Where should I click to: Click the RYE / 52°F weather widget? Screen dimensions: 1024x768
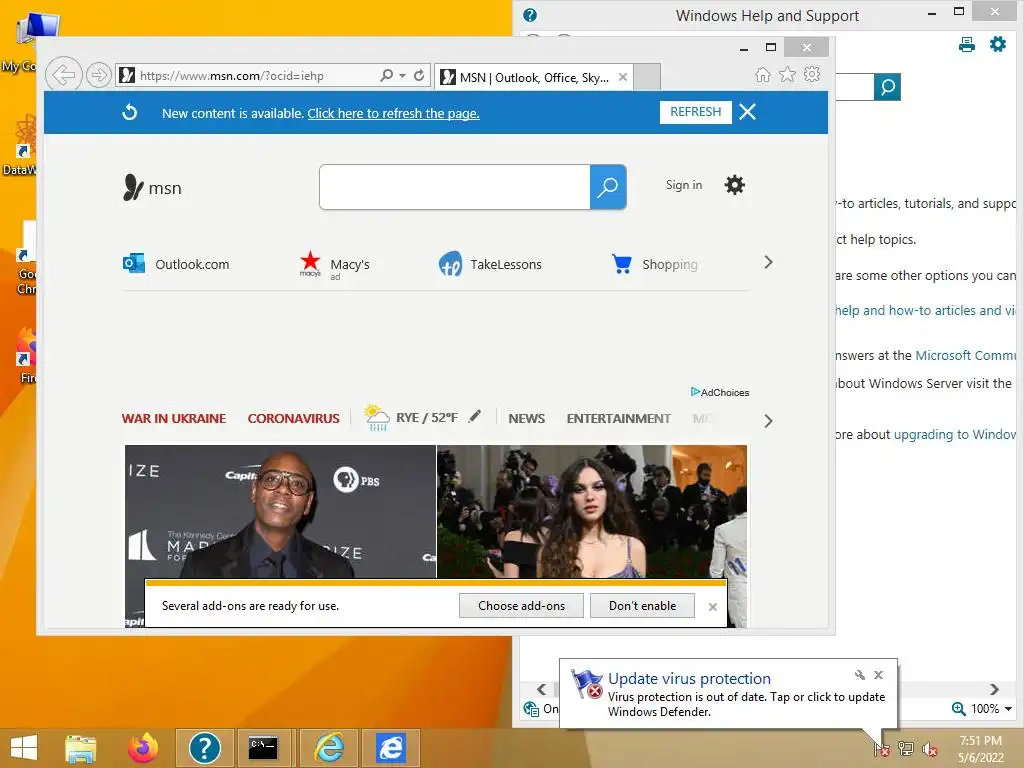coord(411,417)
